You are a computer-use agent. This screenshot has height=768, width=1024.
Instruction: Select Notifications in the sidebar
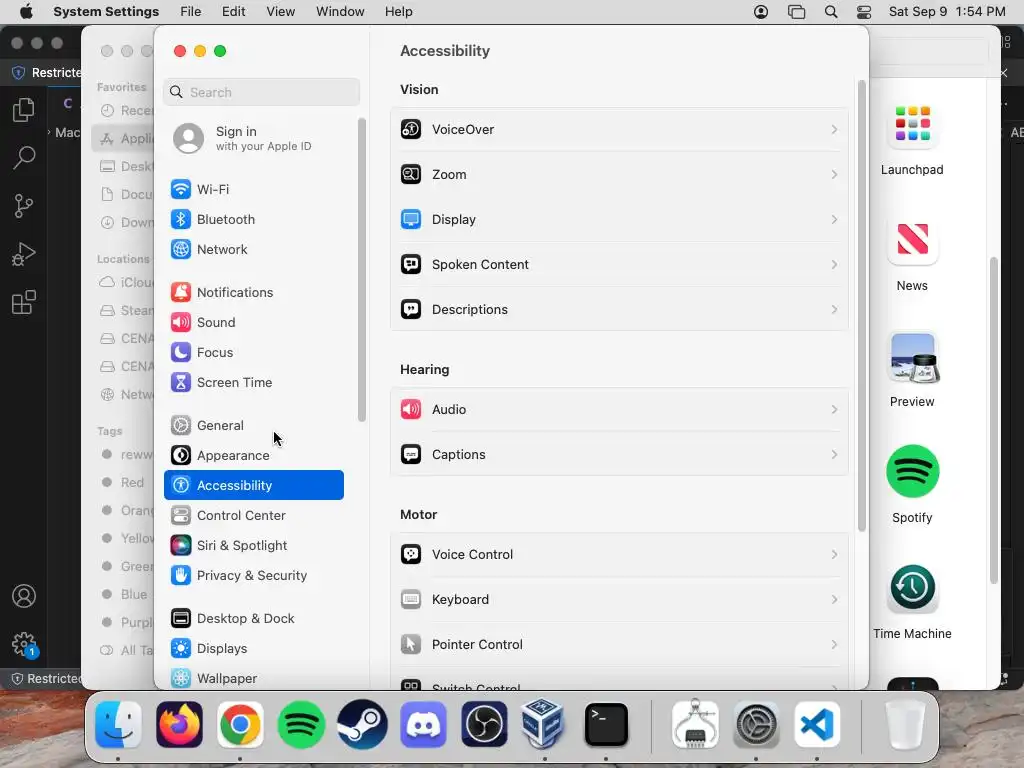point(254,293)
